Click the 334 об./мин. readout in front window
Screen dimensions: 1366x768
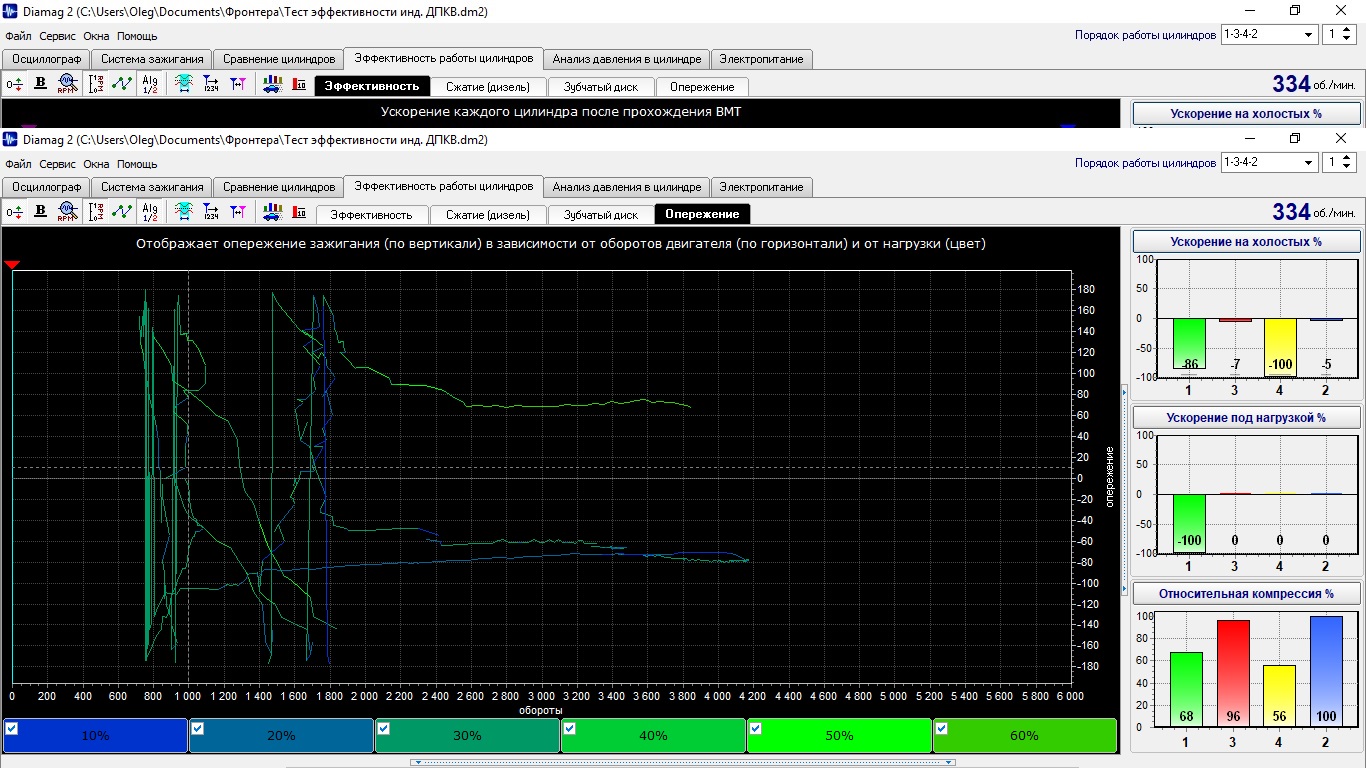[x=1314, y=212]
